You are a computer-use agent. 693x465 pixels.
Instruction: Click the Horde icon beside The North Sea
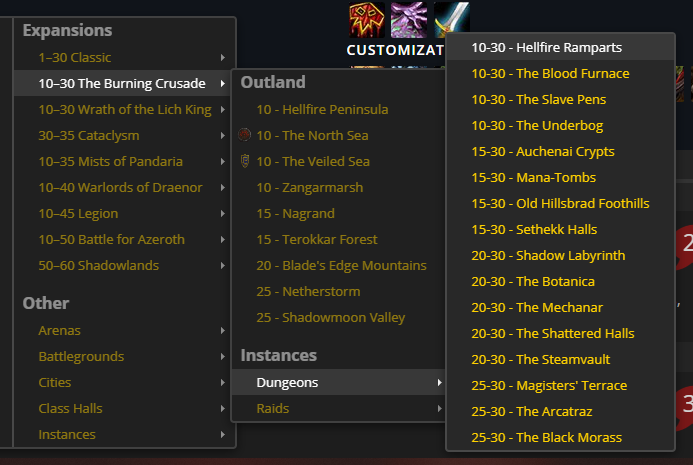click(246, 135)
